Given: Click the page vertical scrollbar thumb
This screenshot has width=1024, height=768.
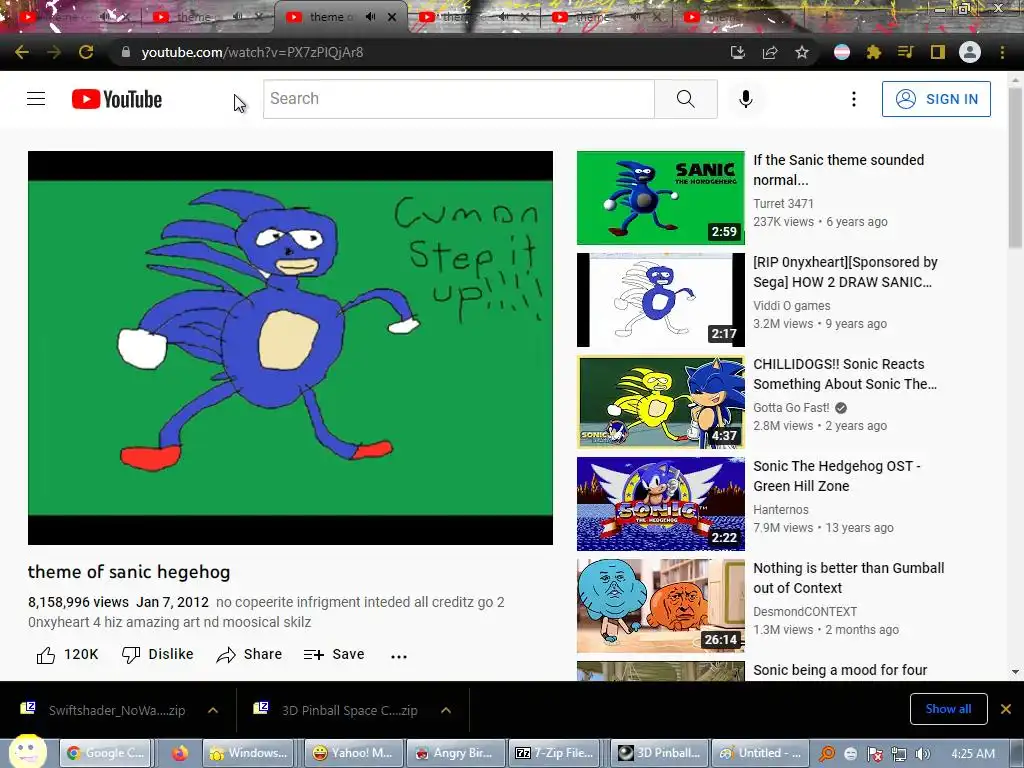Looking at the screenshot, I should (1015, 168).
